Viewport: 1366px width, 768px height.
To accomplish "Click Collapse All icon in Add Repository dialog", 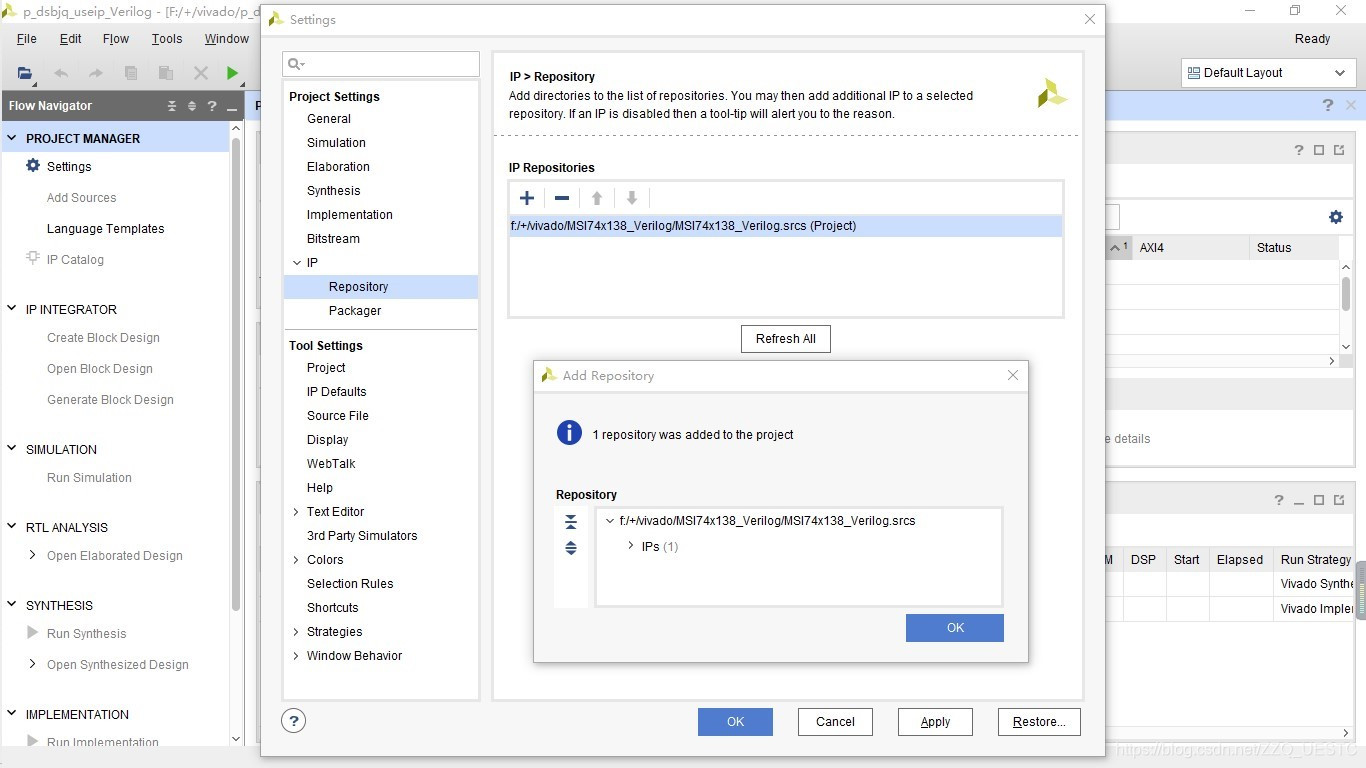I will click(571, 522).
